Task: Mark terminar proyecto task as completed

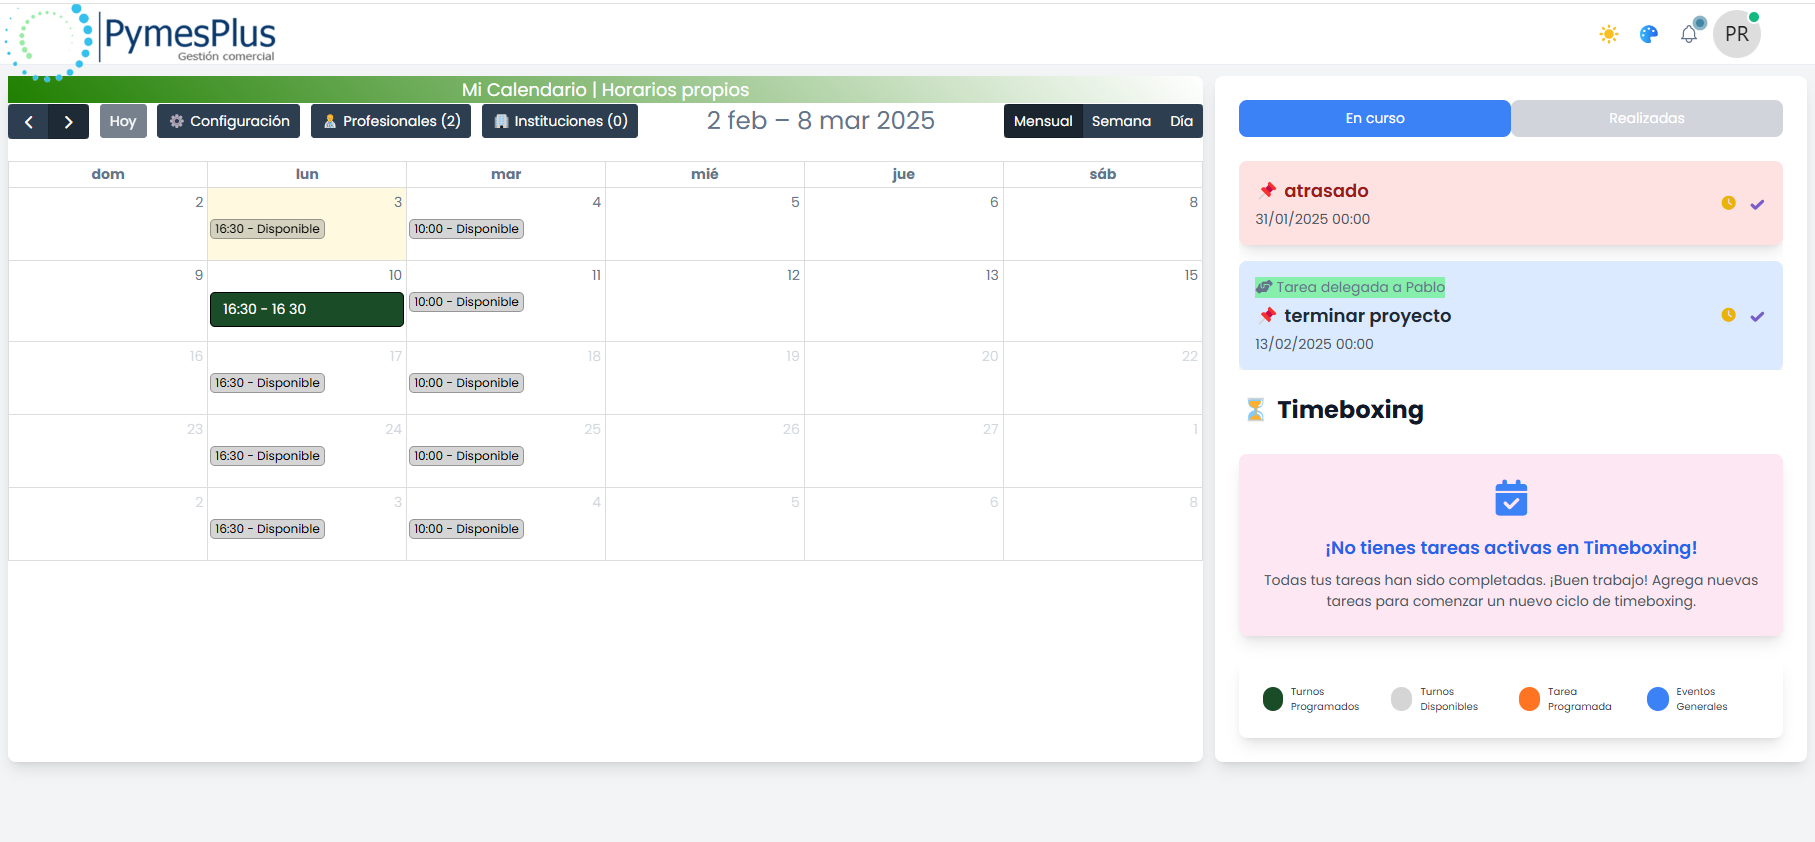Action: (x=1757, y=316)
